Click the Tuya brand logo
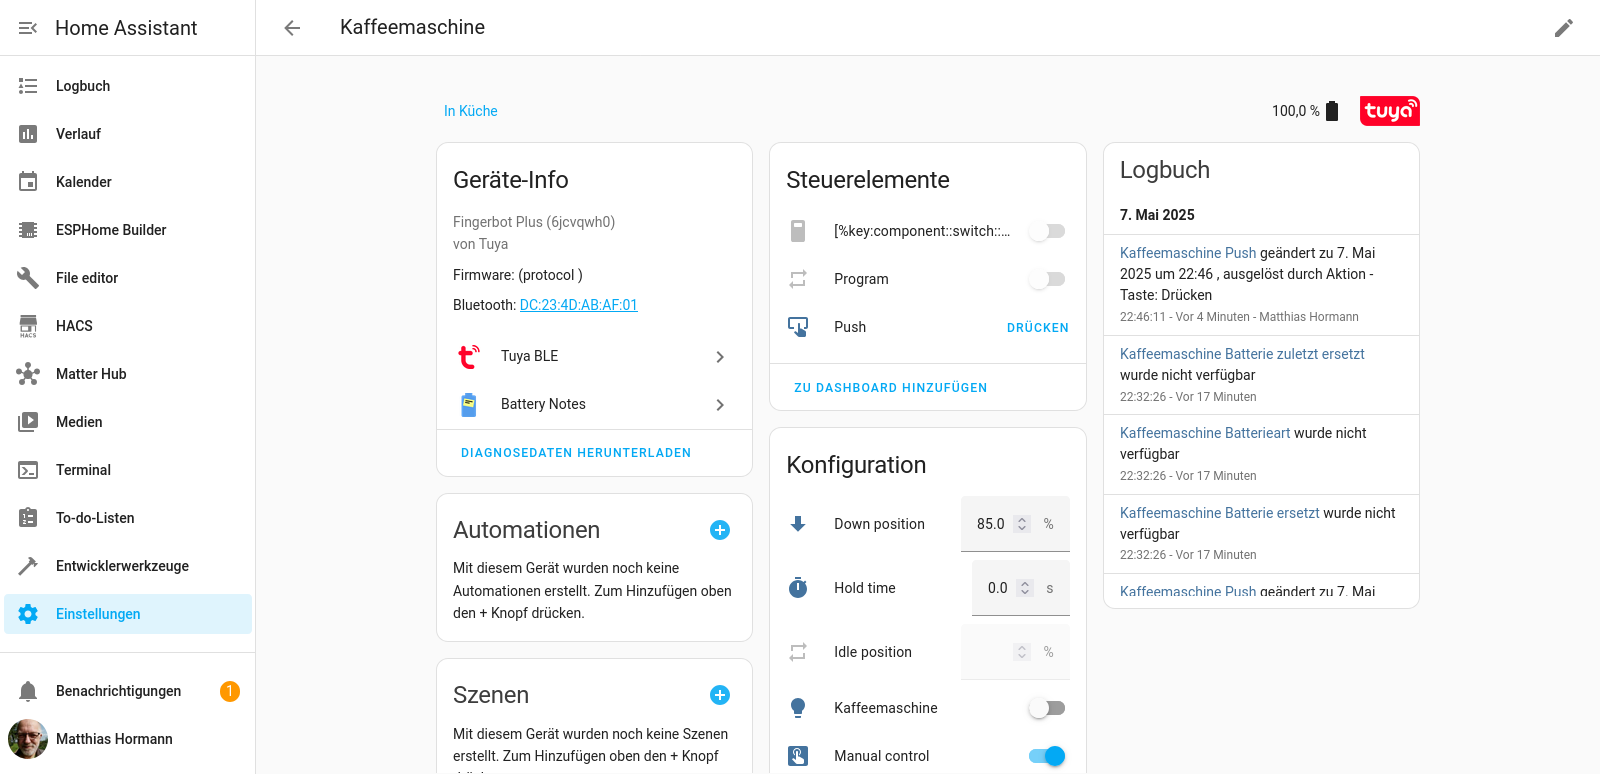The image size is (1600, 774). tap(1389, 111)
